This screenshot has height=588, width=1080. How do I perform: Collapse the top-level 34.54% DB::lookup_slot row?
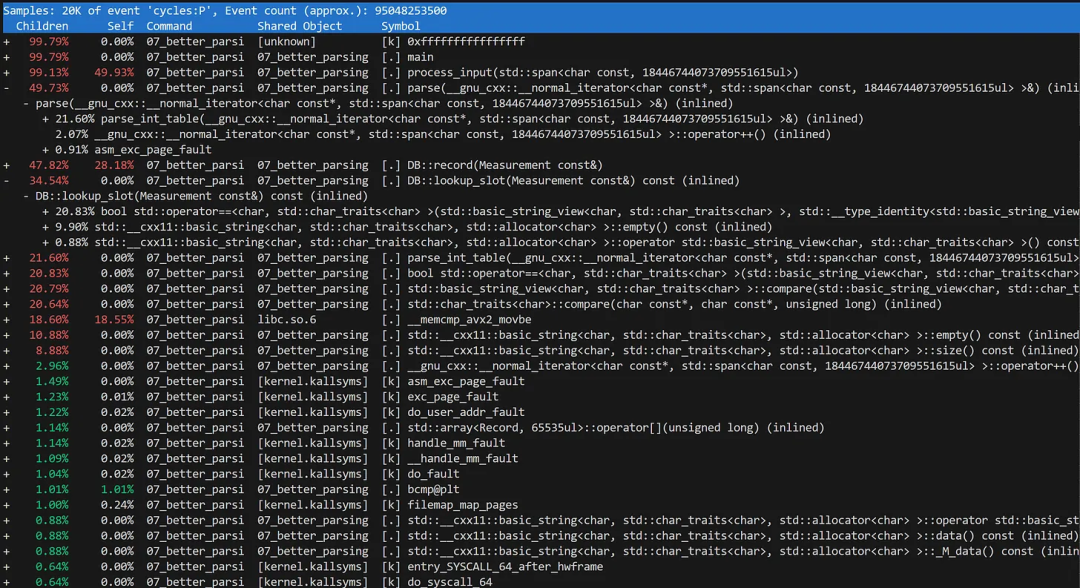pos(6,180)
